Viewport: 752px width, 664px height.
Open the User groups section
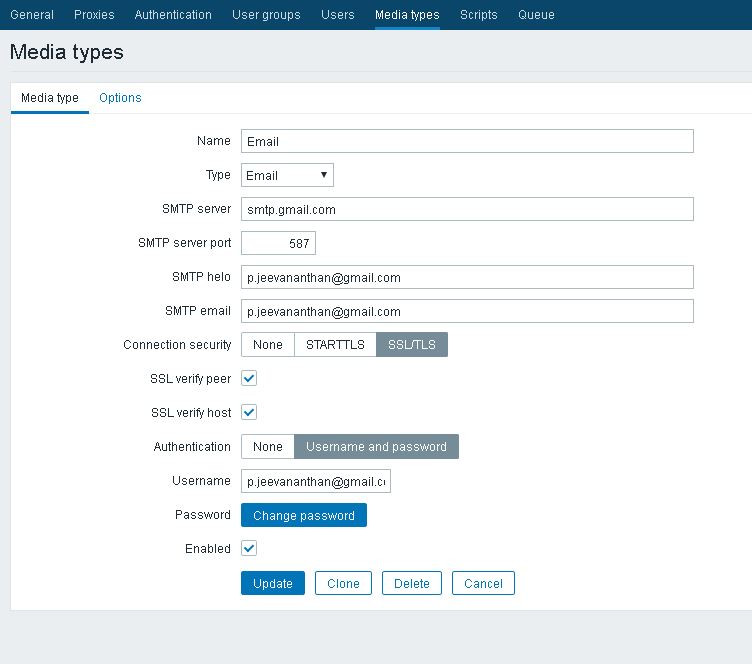[266, 15]
